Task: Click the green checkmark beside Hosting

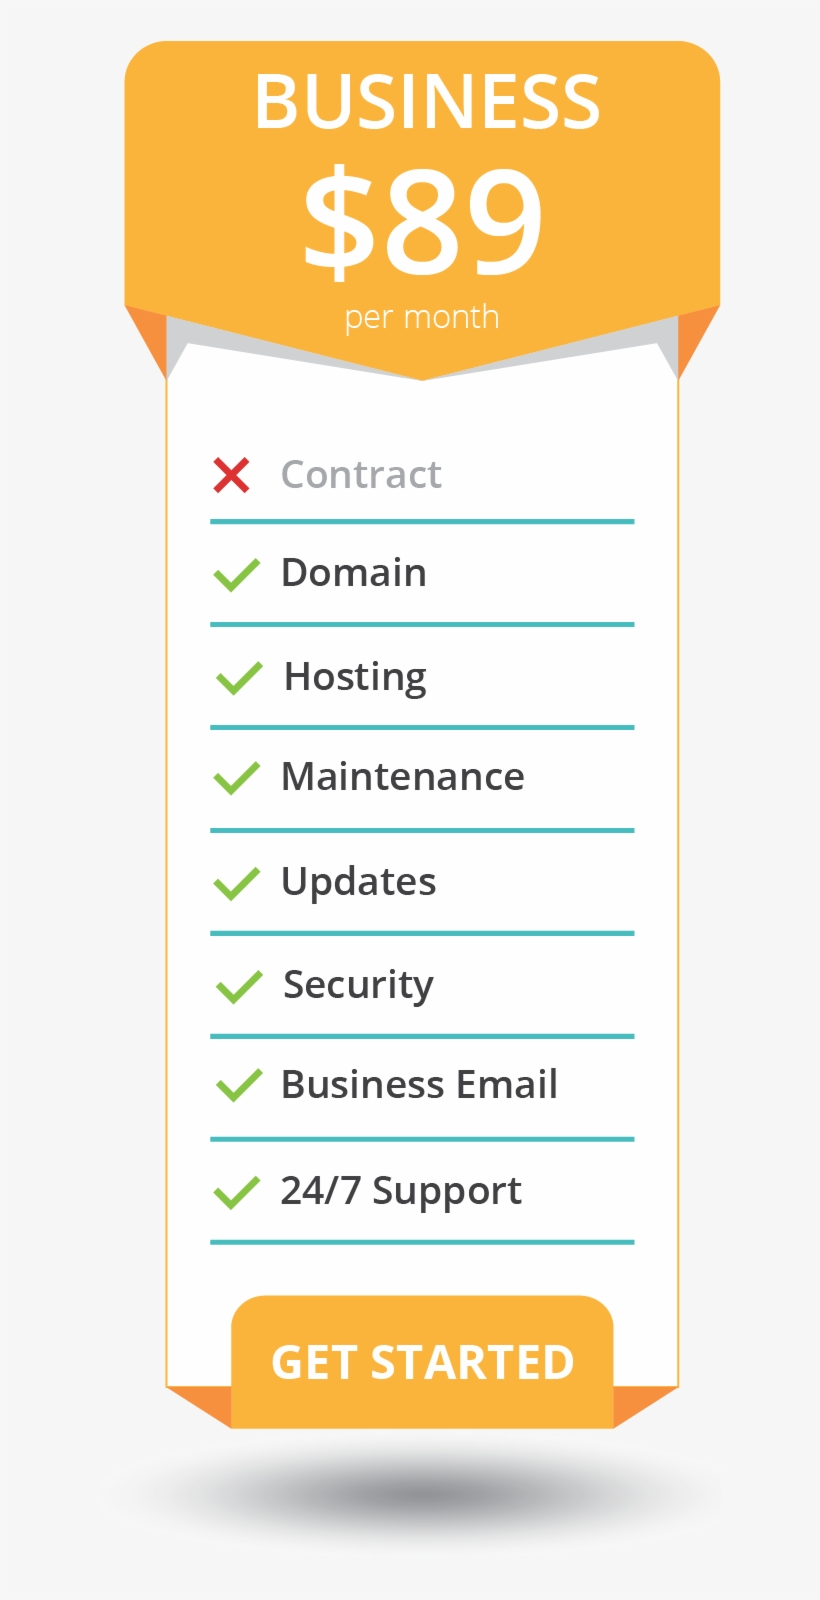Action: point(239,678)
